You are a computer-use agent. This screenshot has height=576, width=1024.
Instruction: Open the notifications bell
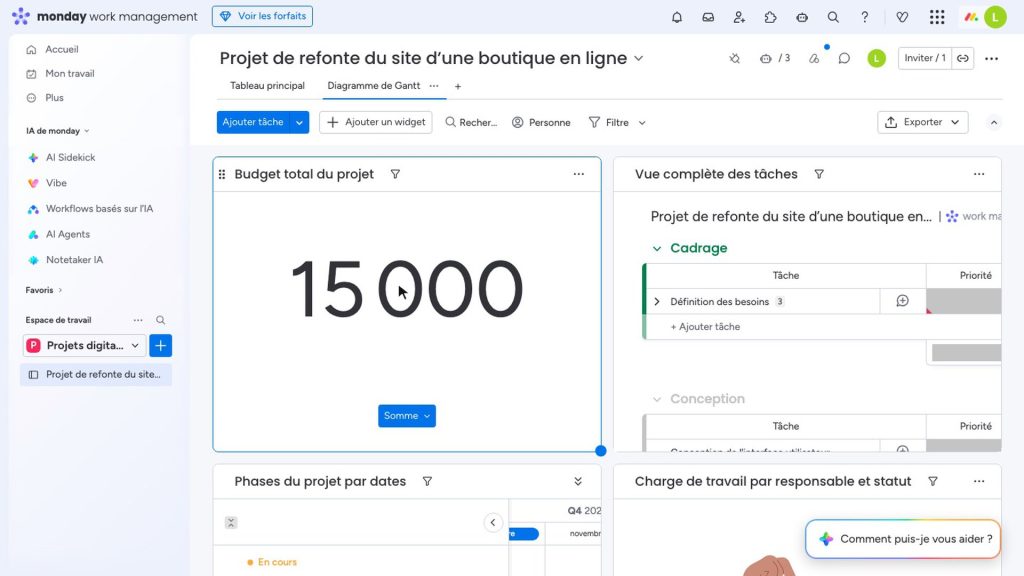coord(677,17)
